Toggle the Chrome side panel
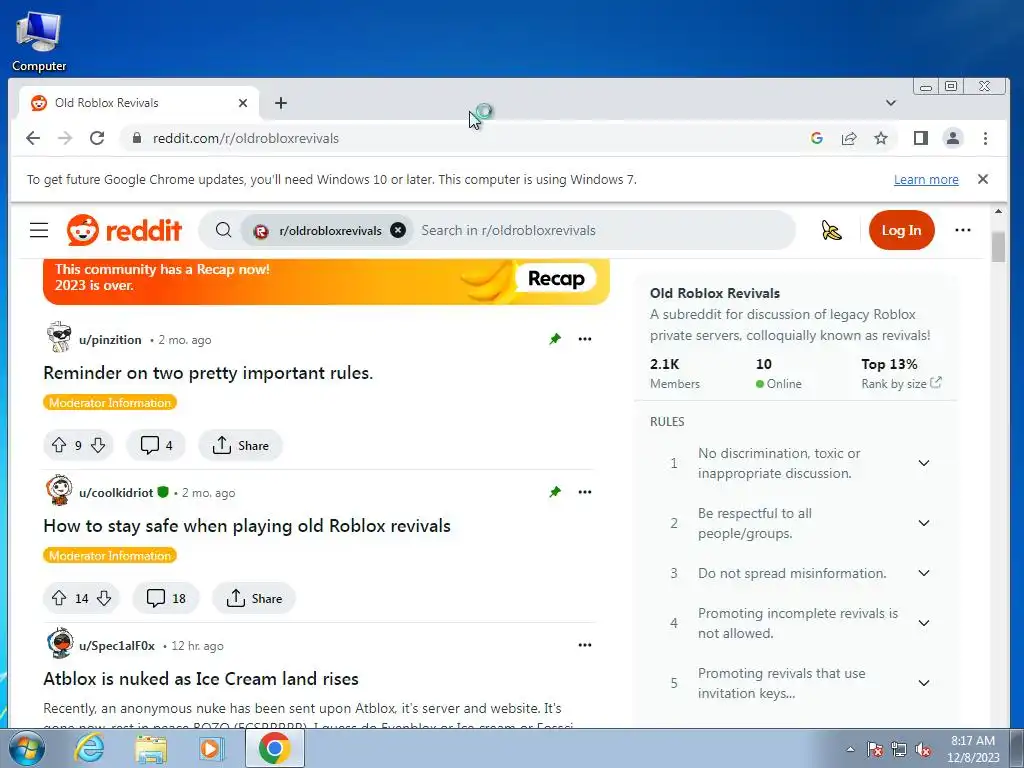 [x=921, y=138]
